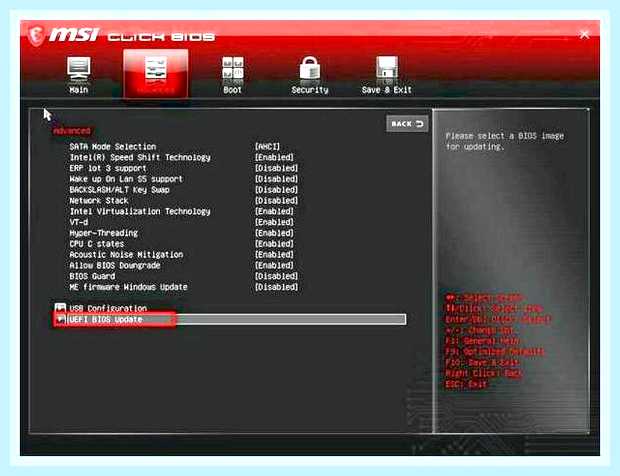Open the UEFI BIOS Update entry
620x476 pixels.
pyautogui.click(x=229, y=319)
